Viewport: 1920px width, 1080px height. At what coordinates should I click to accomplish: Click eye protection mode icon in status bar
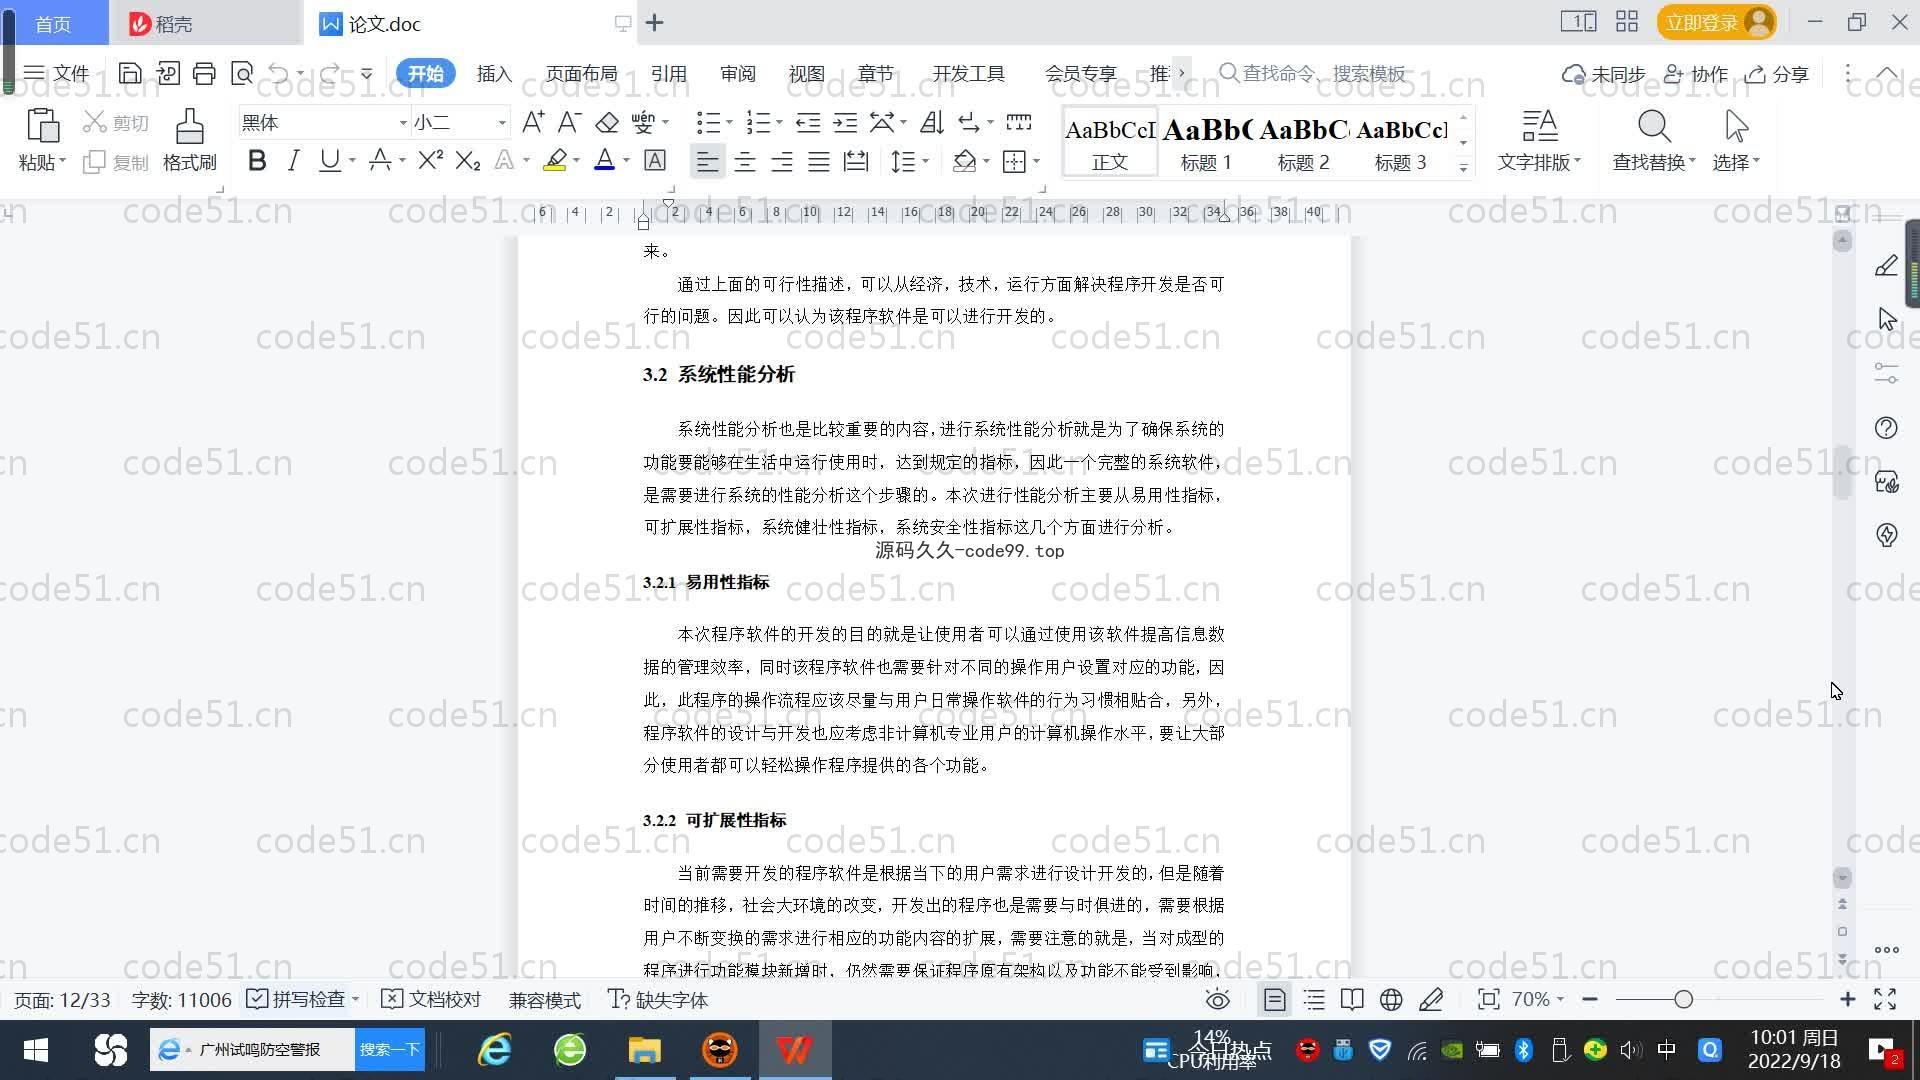(1218, 999)
